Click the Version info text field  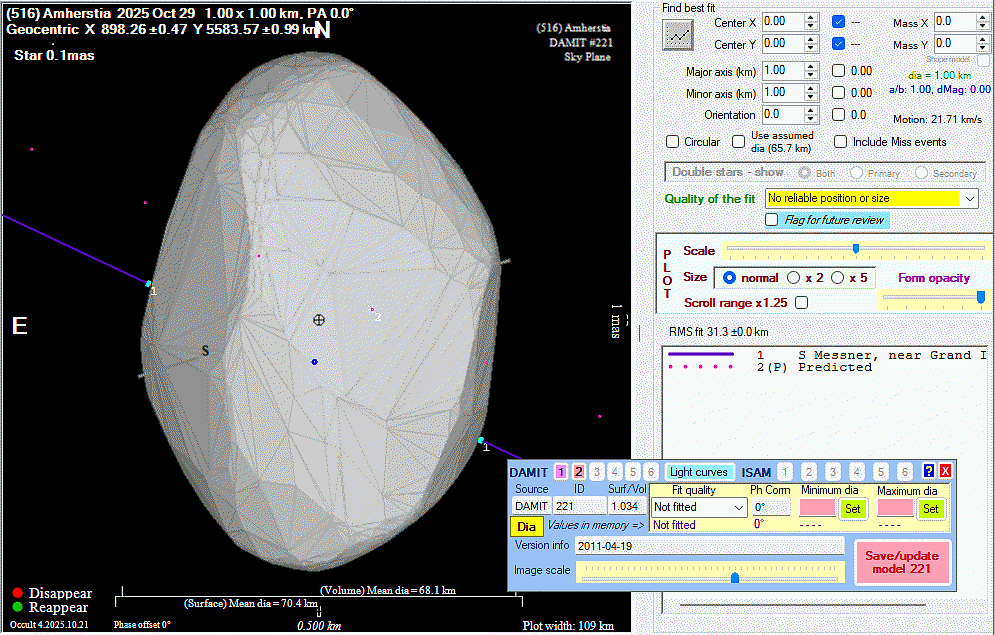pyautogui.click(x=711, y=546)
